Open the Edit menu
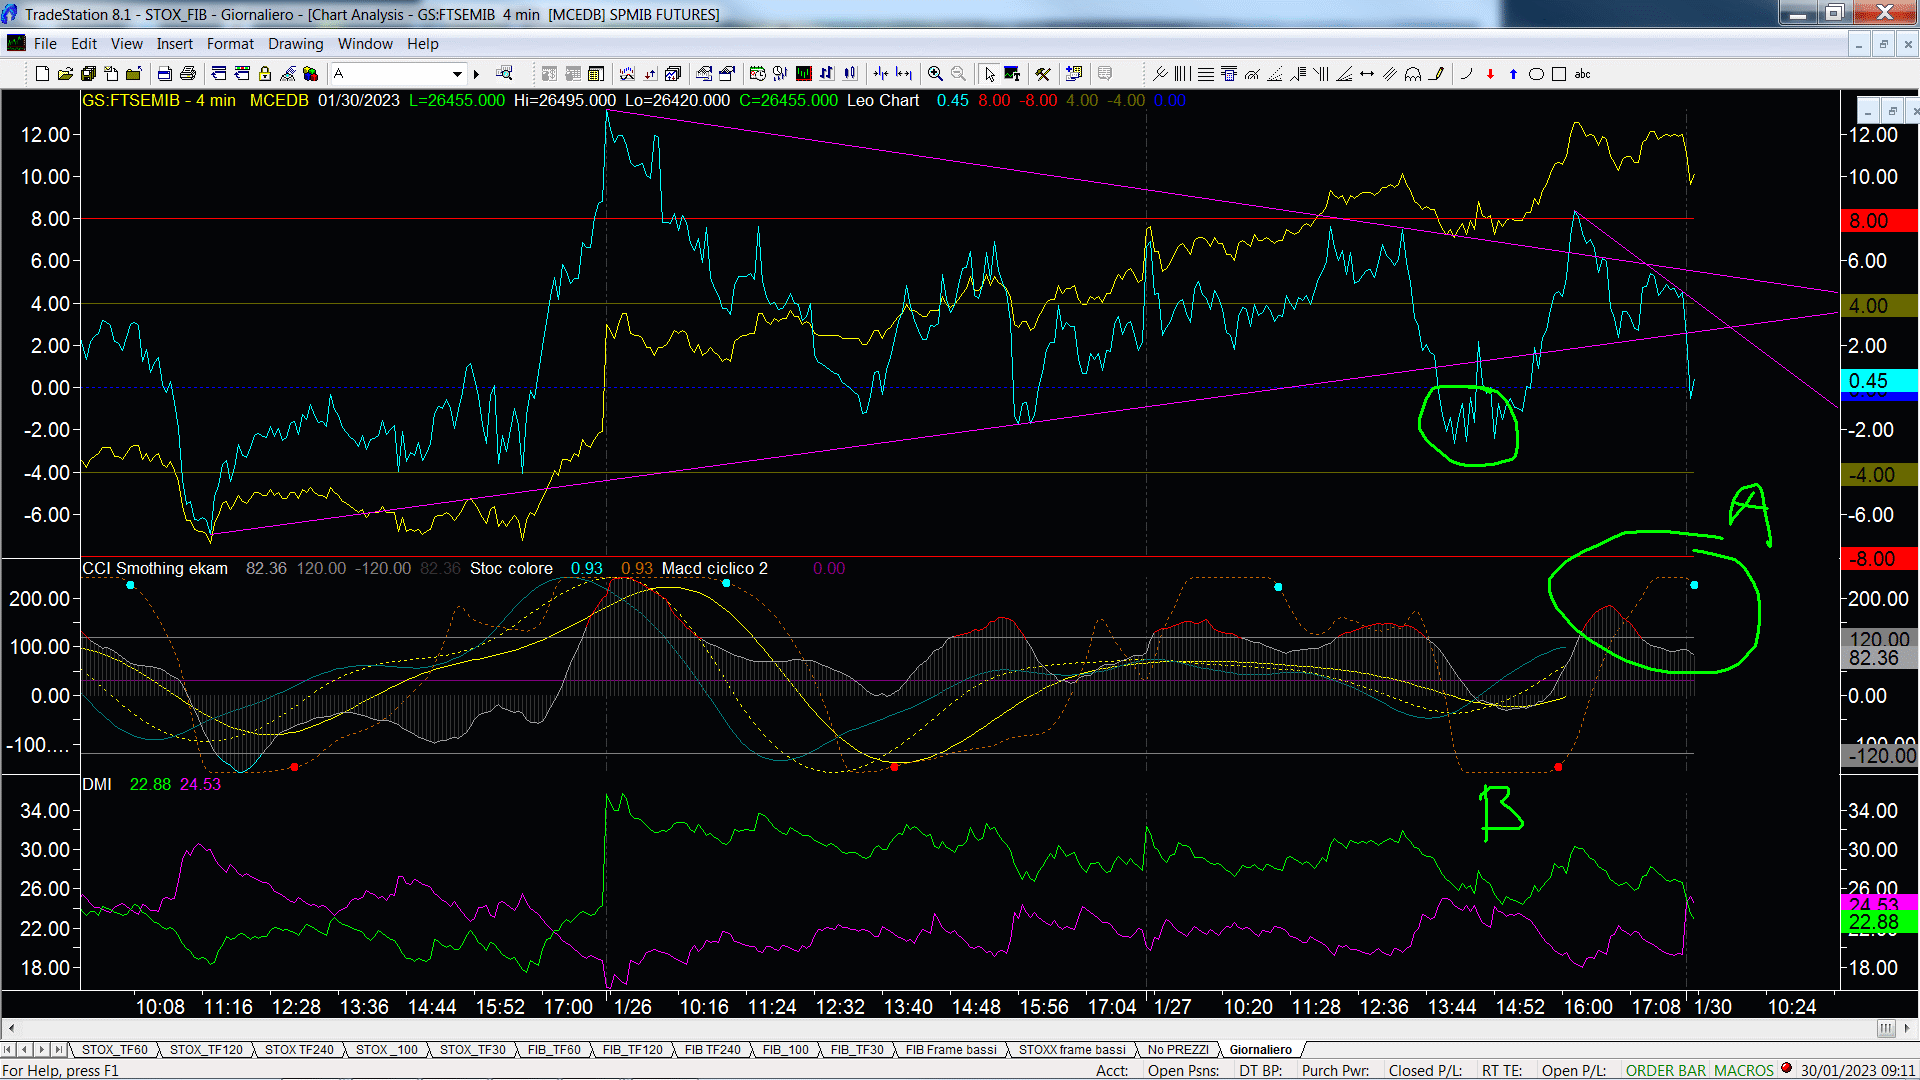The image size is (1920, 1080). (x=84, y=44)
